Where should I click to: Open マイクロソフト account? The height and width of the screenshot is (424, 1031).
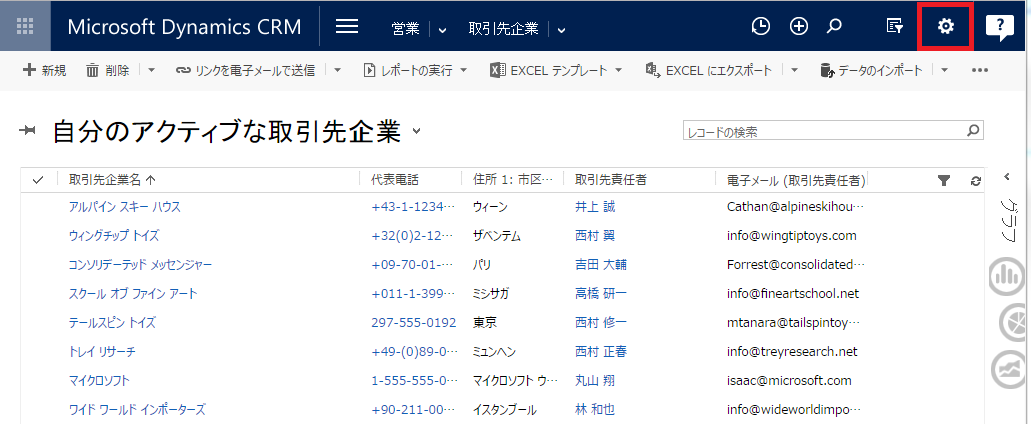pyautogui.click(x=99, y=381)
